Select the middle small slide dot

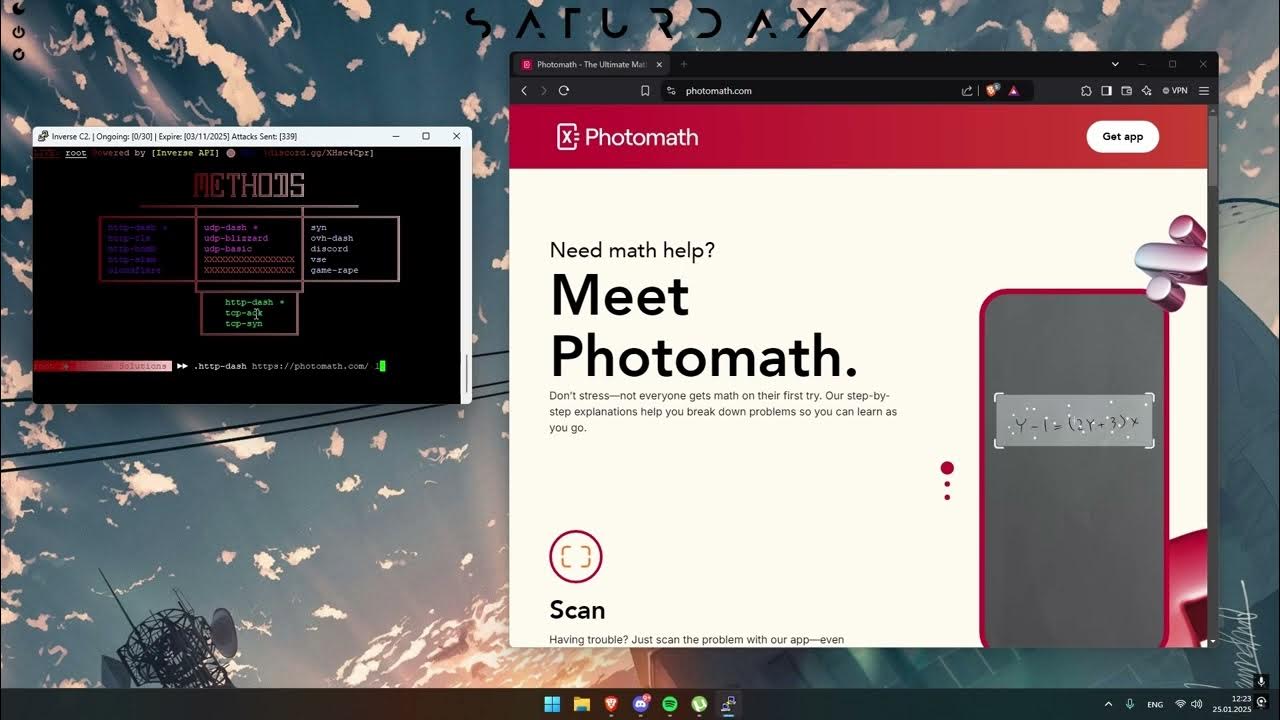947,485
